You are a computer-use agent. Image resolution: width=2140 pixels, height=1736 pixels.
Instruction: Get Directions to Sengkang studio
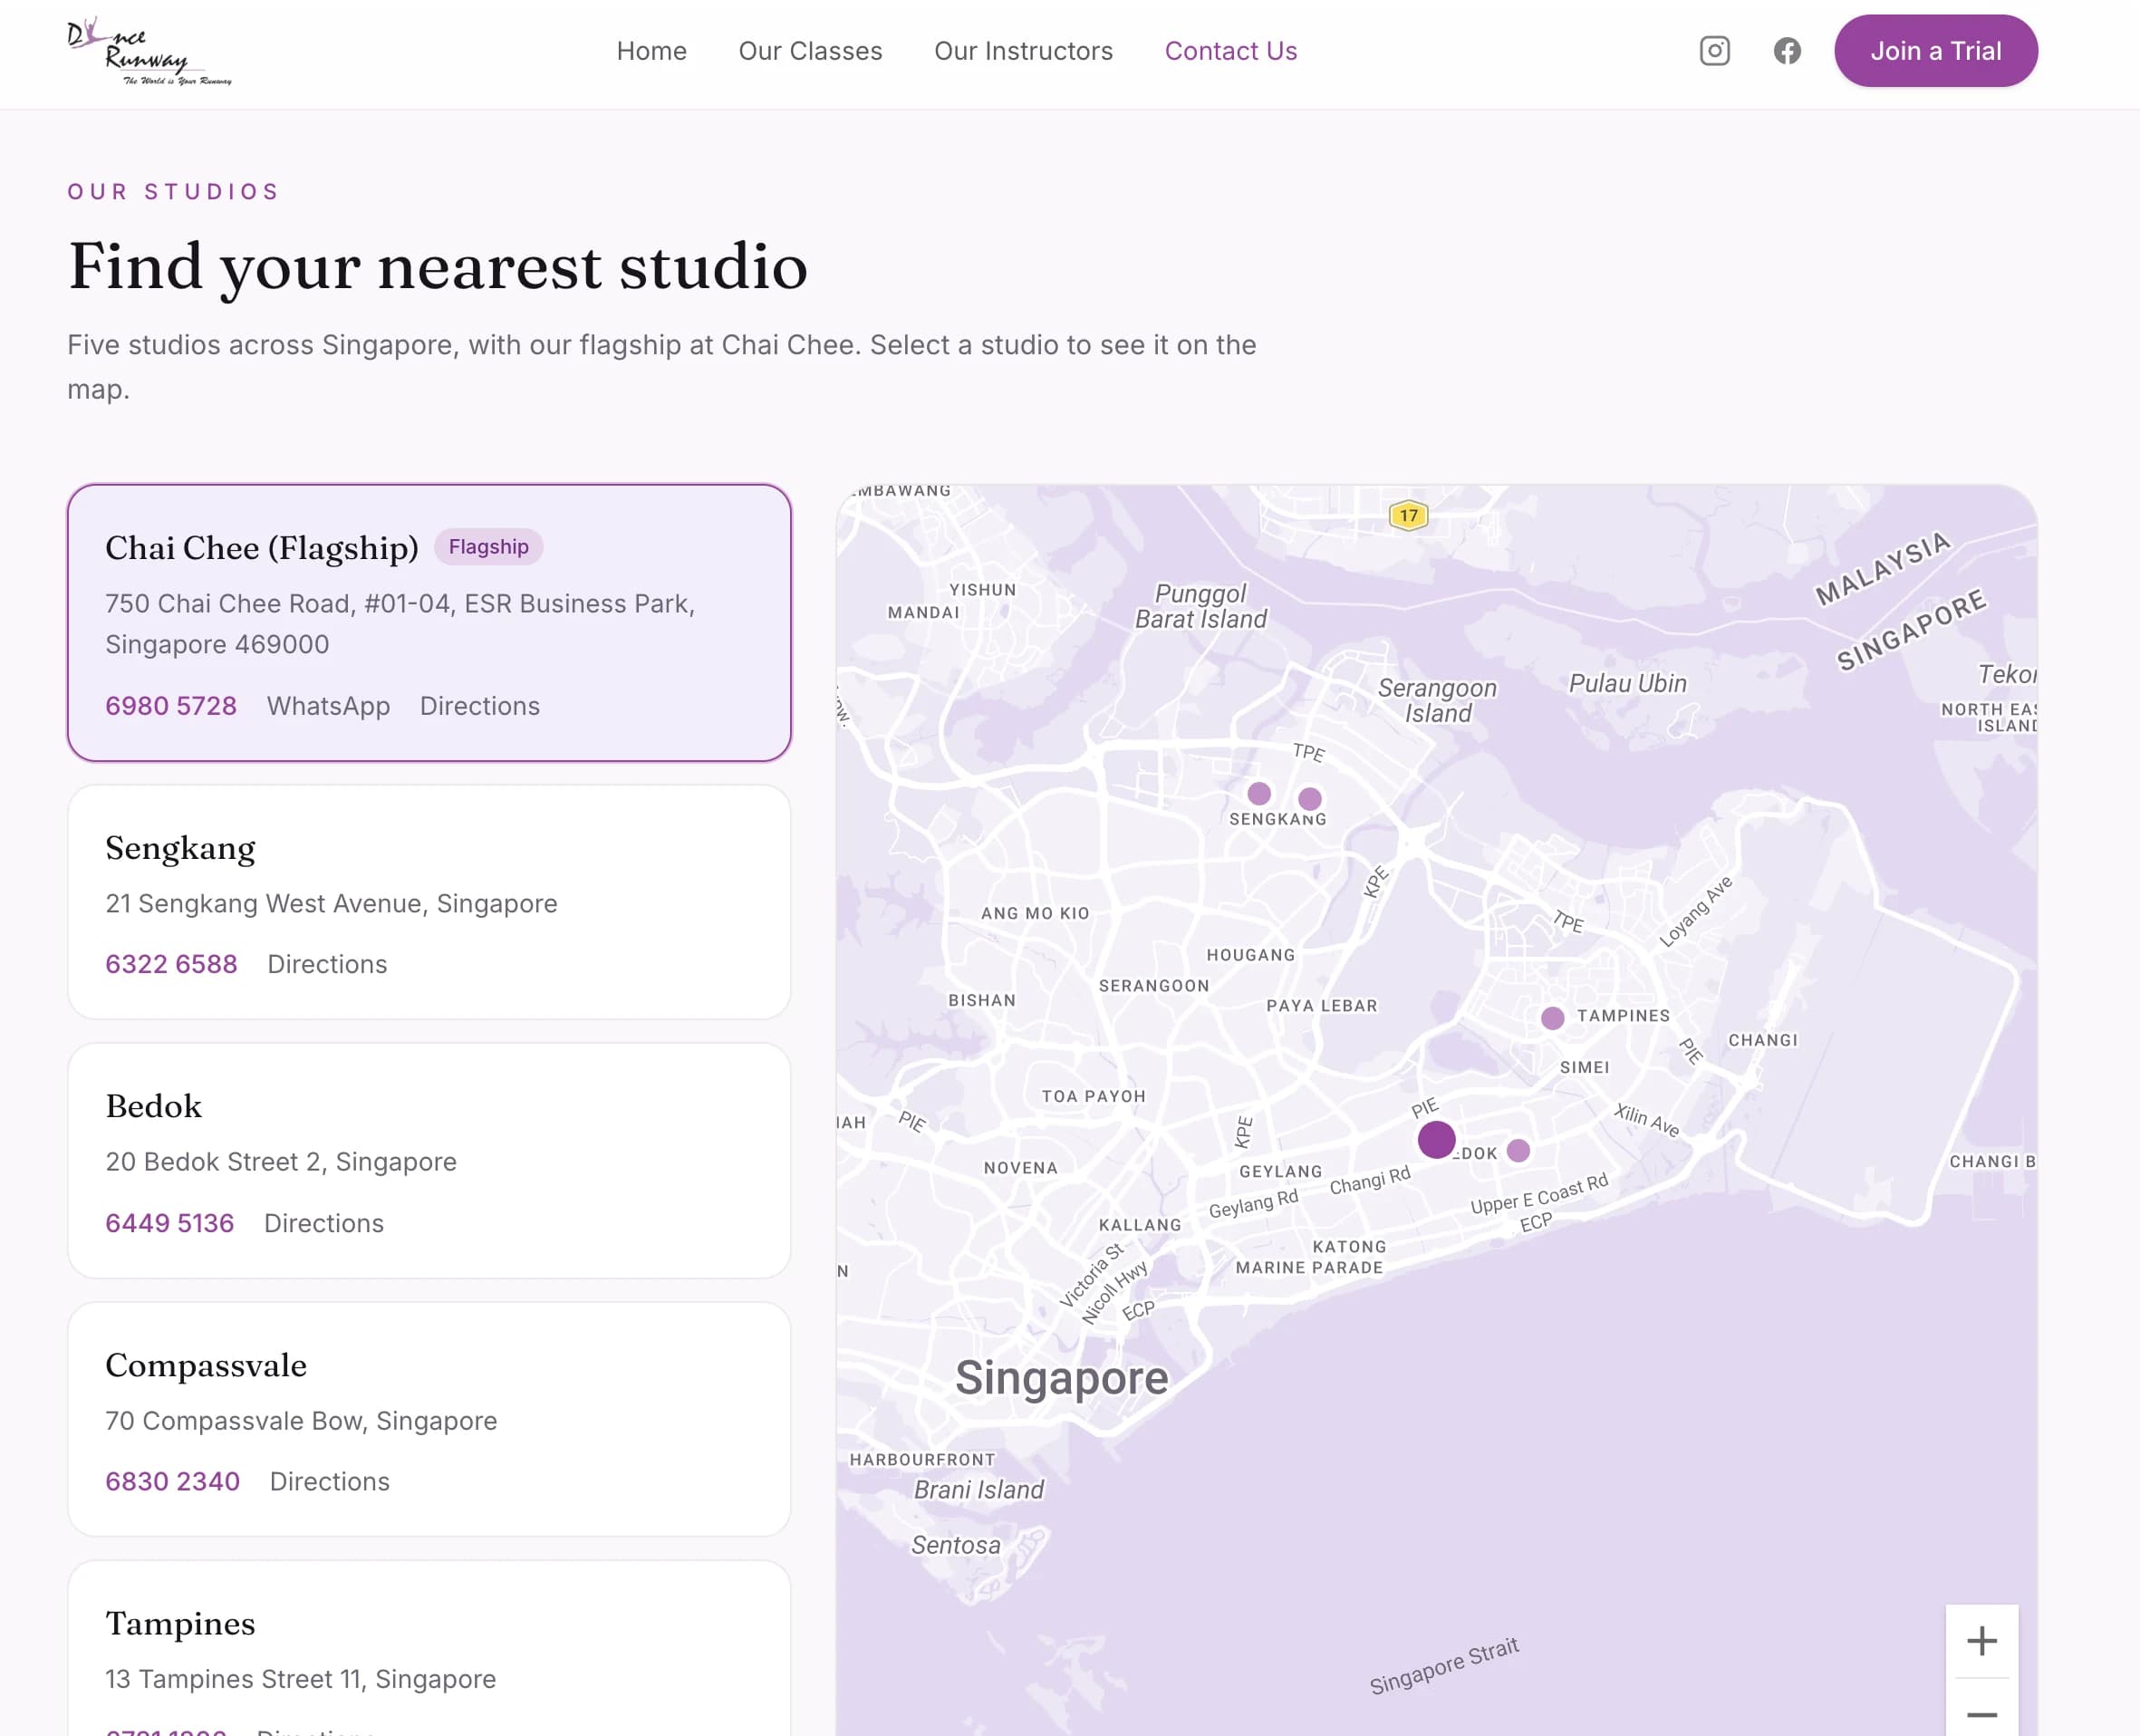[327, 964]
